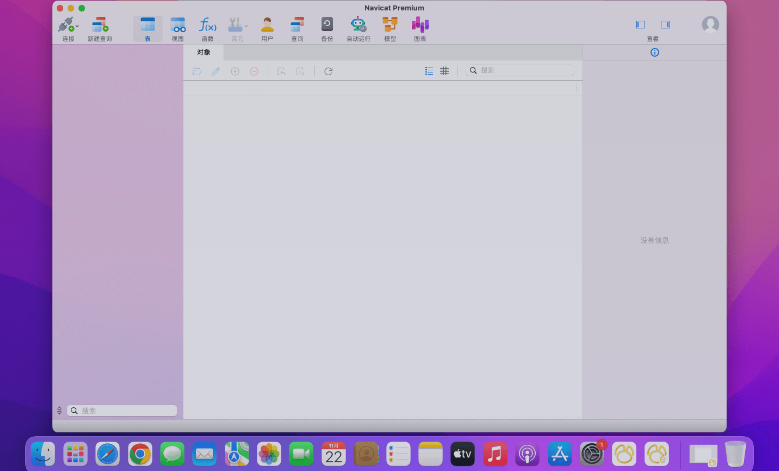The image size is (779, 471).
Task: Click the user account avatar icon
Action: (710, 24)
